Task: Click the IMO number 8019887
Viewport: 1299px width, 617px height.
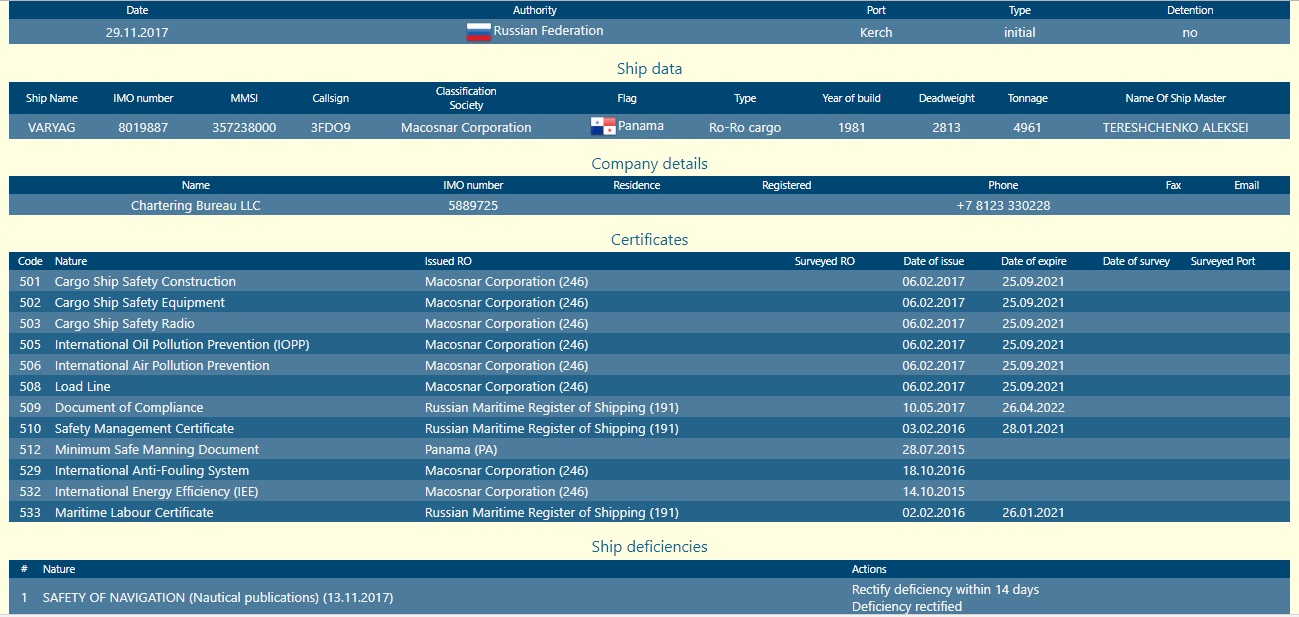Action: pos(143,128)
